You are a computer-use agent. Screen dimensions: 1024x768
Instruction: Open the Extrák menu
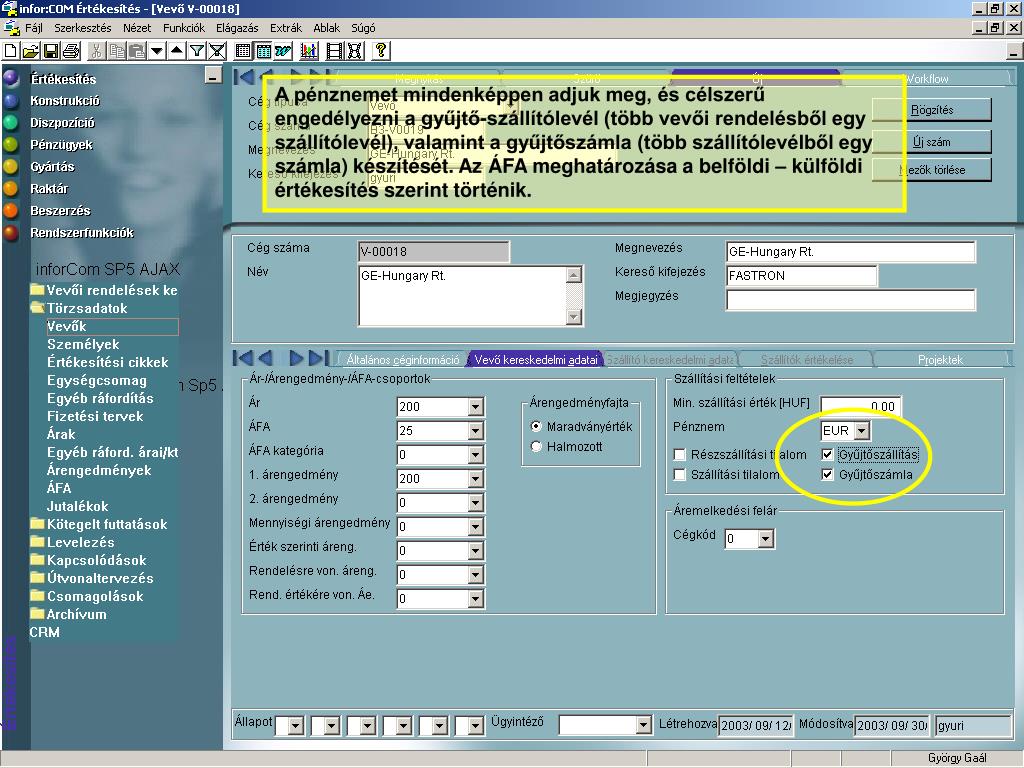point(286,28)
